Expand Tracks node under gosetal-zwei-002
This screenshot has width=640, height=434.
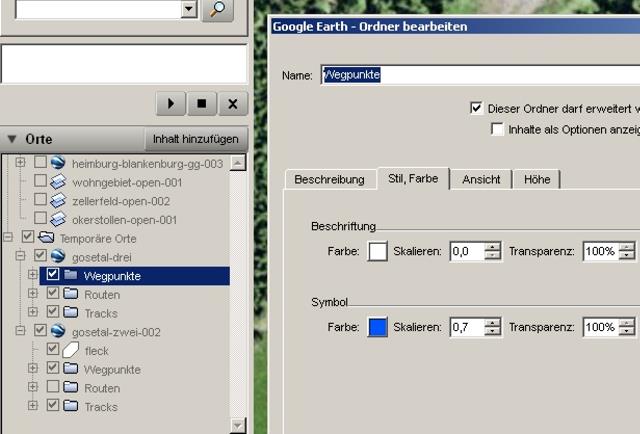point(33,405)
